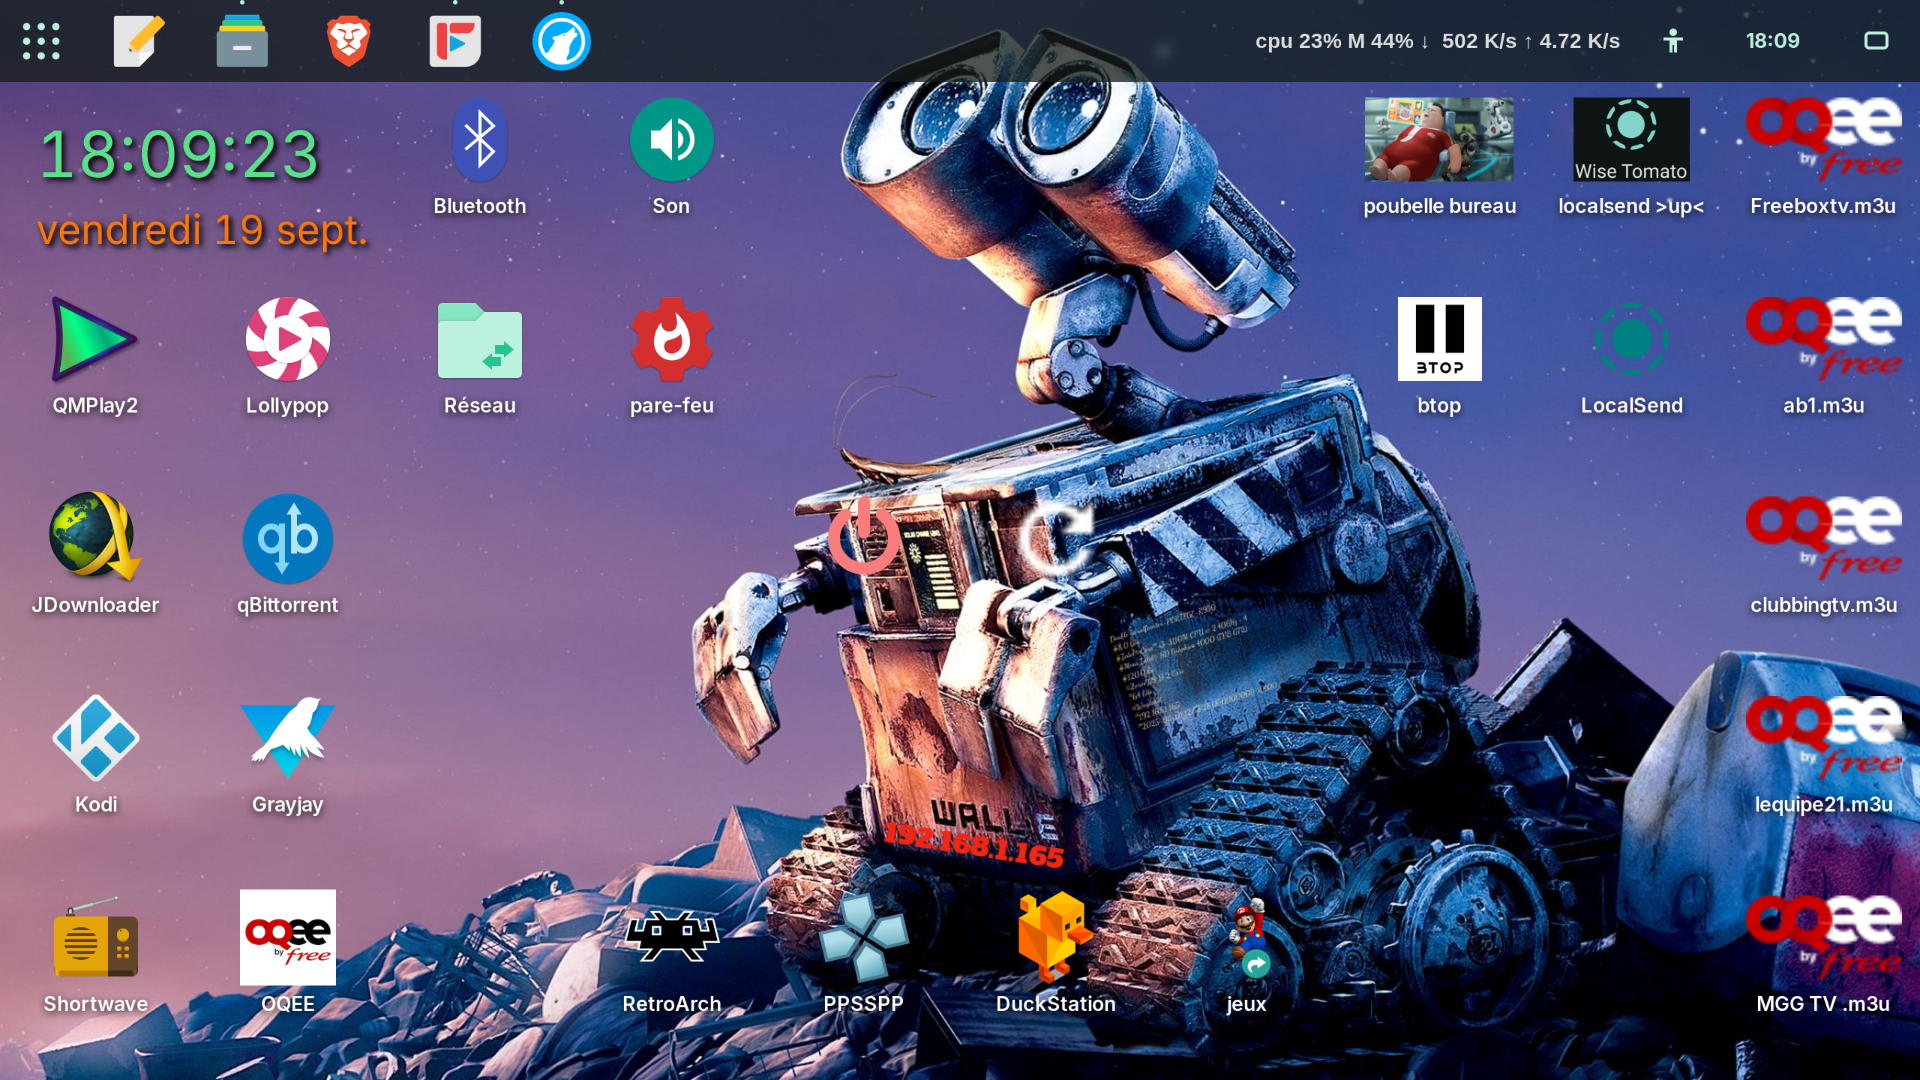Screen dimensions: 1920x1080
Task: Click the red power button icon
Action: (x=863, y=537)
